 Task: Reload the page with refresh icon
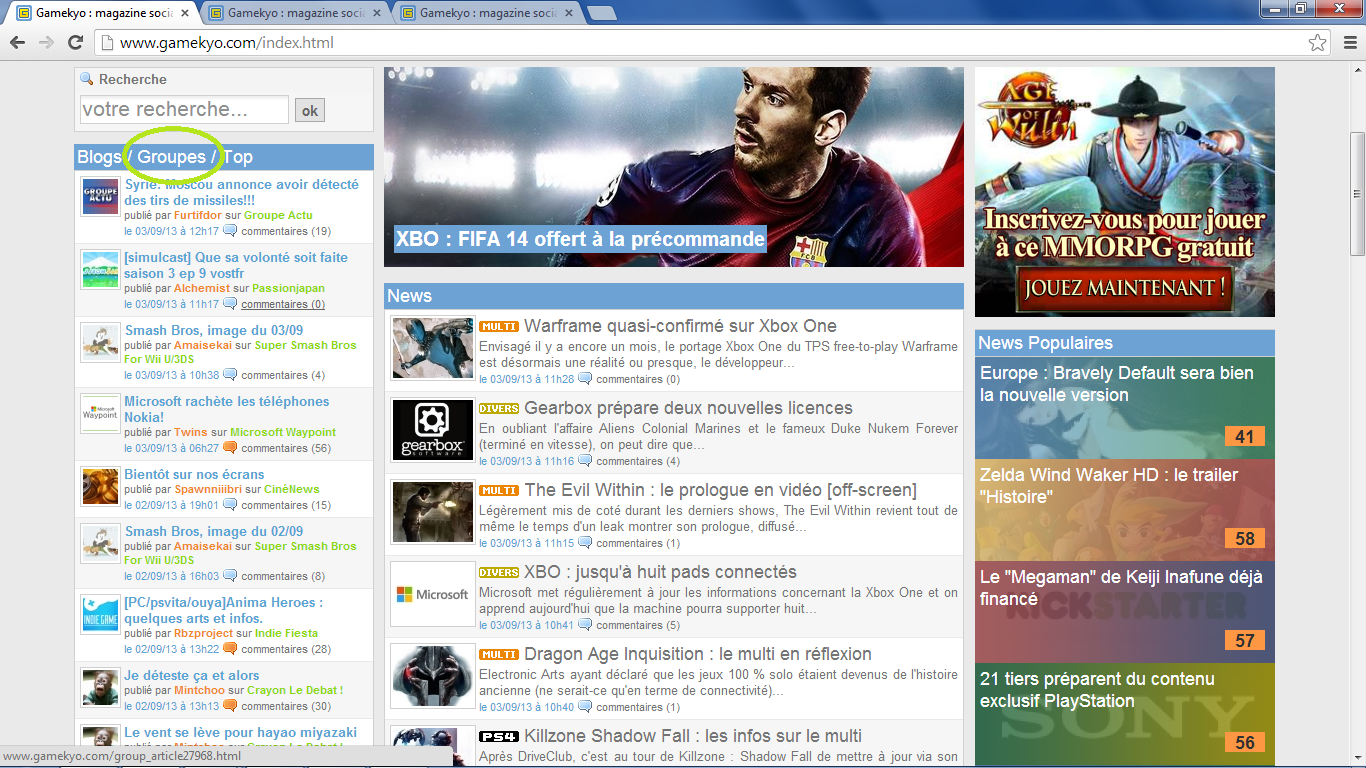click(75, 43)
